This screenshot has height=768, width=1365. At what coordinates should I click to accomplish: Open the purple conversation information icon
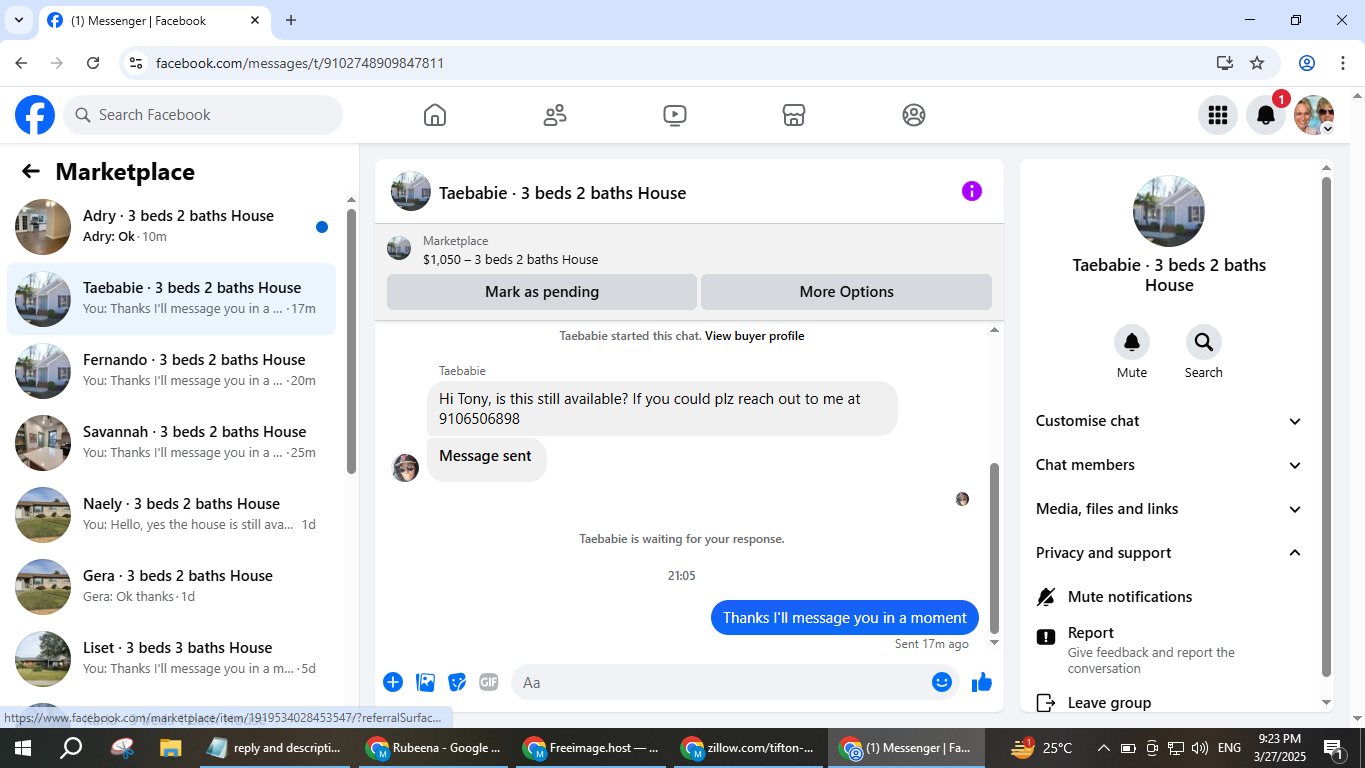(972, 191)
